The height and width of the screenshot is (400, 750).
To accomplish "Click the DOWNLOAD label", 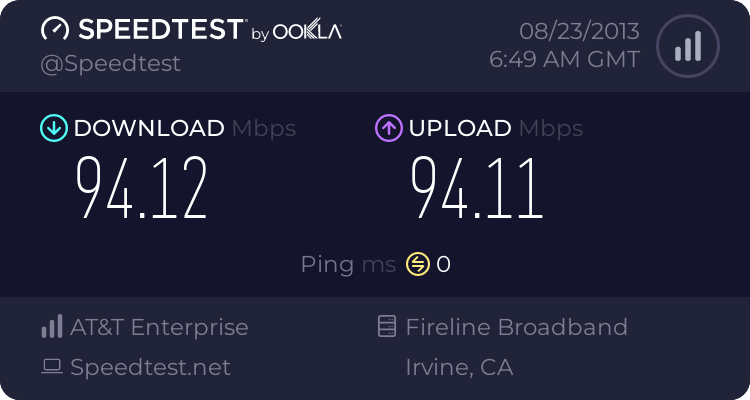I will pyautogui.click(x=149, y=128).
